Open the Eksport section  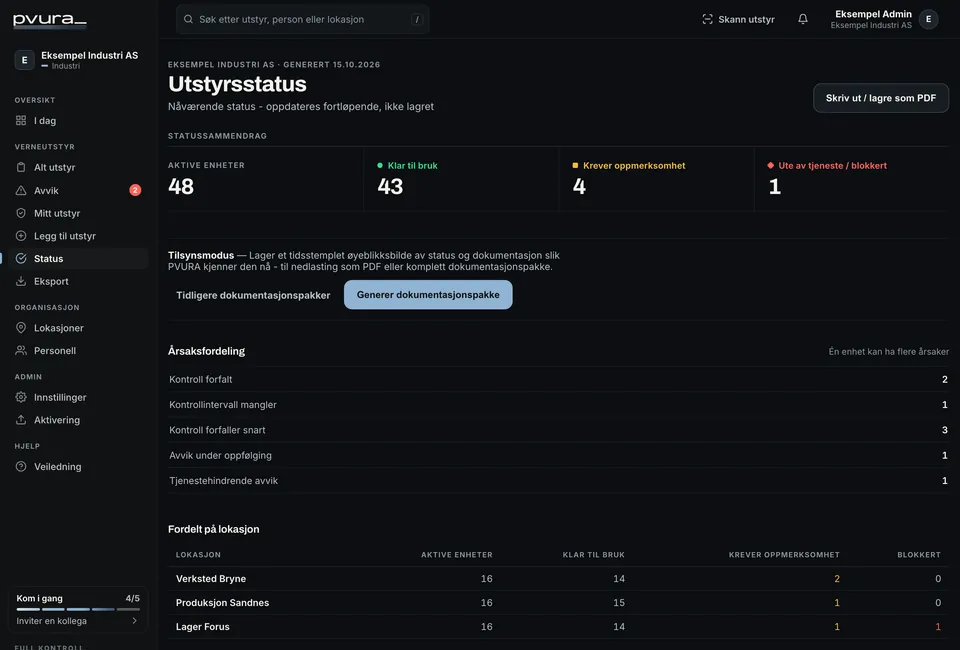point(78,281)
